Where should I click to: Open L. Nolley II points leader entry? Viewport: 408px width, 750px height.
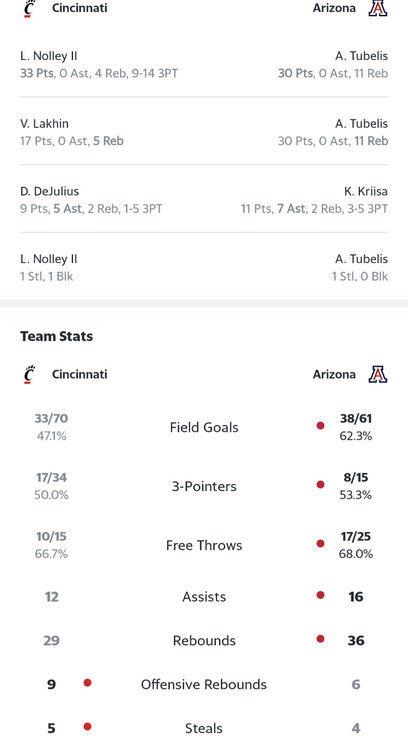pyautogui.click(x=99, y=65)
